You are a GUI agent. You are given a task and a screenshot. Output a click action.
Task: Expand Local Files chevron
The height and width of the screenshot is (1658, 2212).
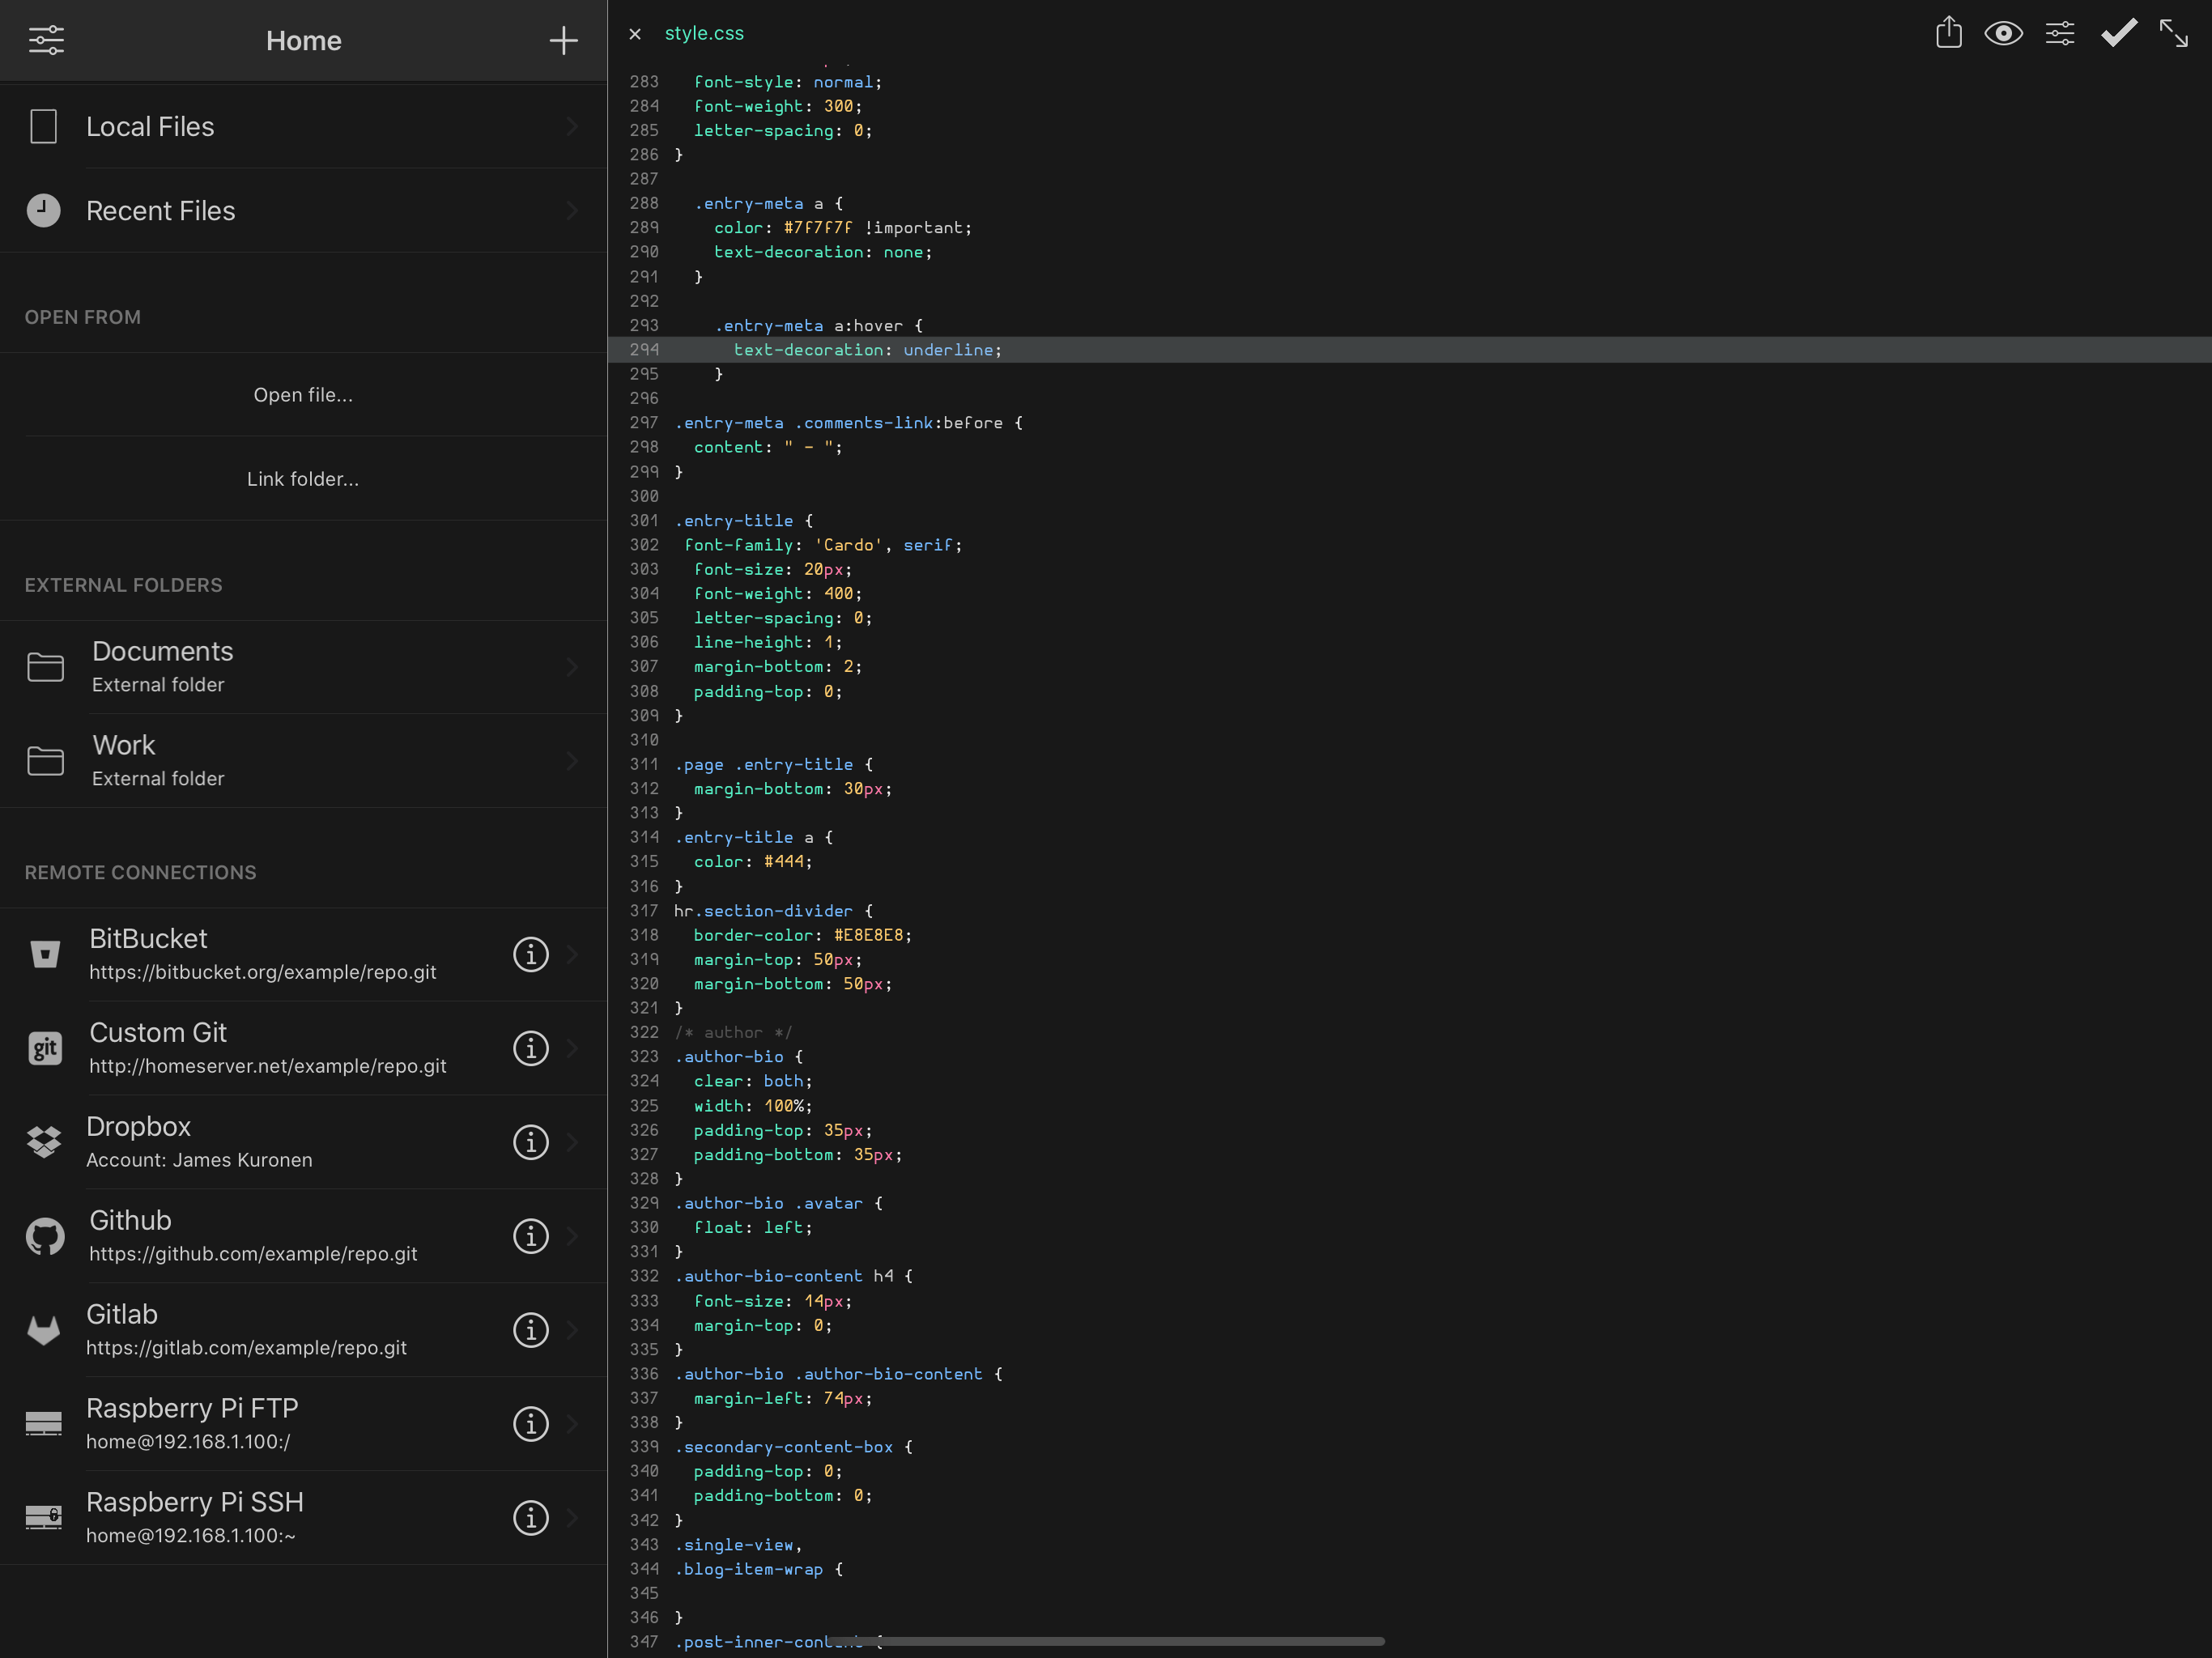click(x=572, y=126)
